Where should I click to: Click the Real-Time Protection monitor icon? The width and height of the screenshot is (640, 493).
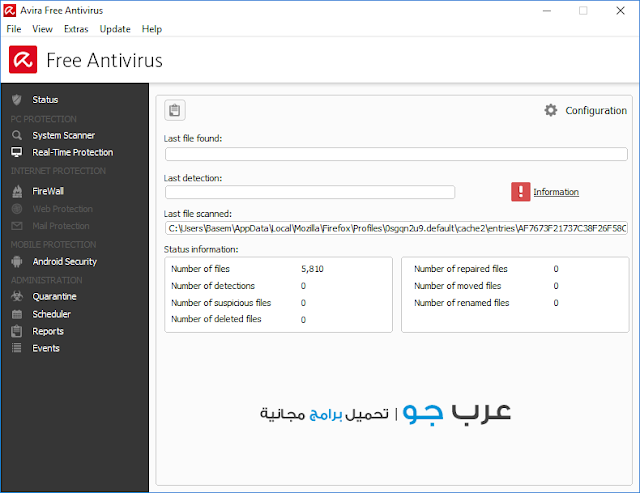point(17,152)
